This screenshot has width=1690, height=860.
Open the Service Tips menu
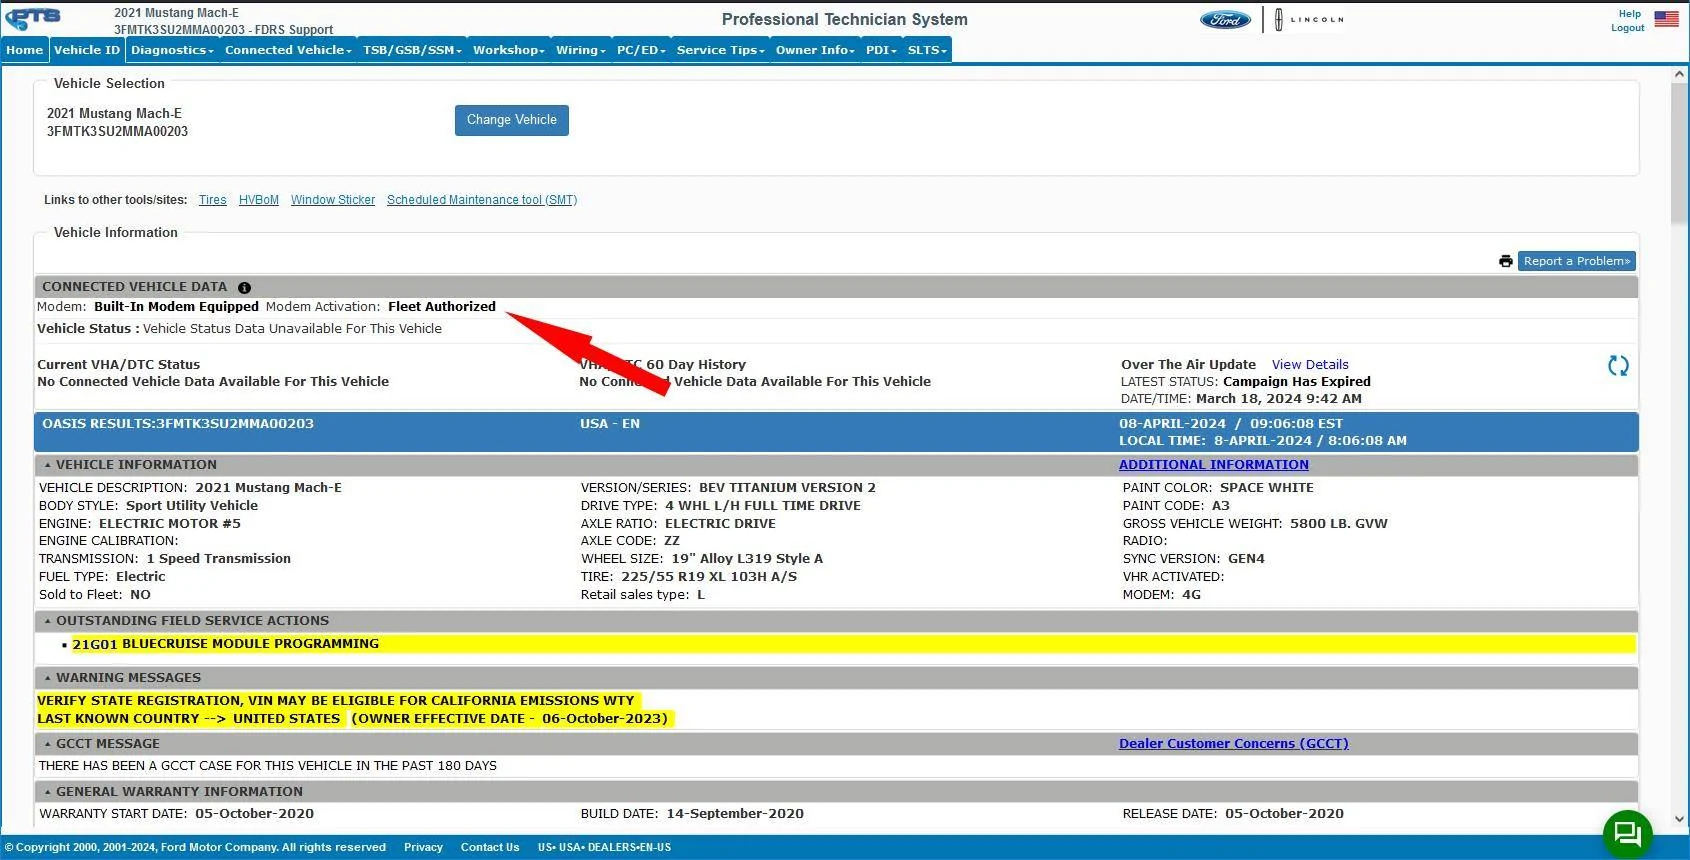tap(720, 50)
